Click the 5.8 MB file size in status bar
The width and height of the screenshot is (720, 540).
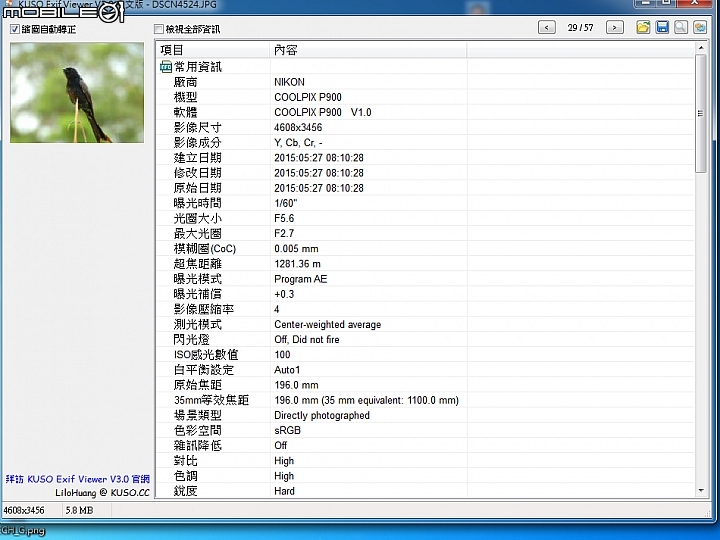point(79,510)
